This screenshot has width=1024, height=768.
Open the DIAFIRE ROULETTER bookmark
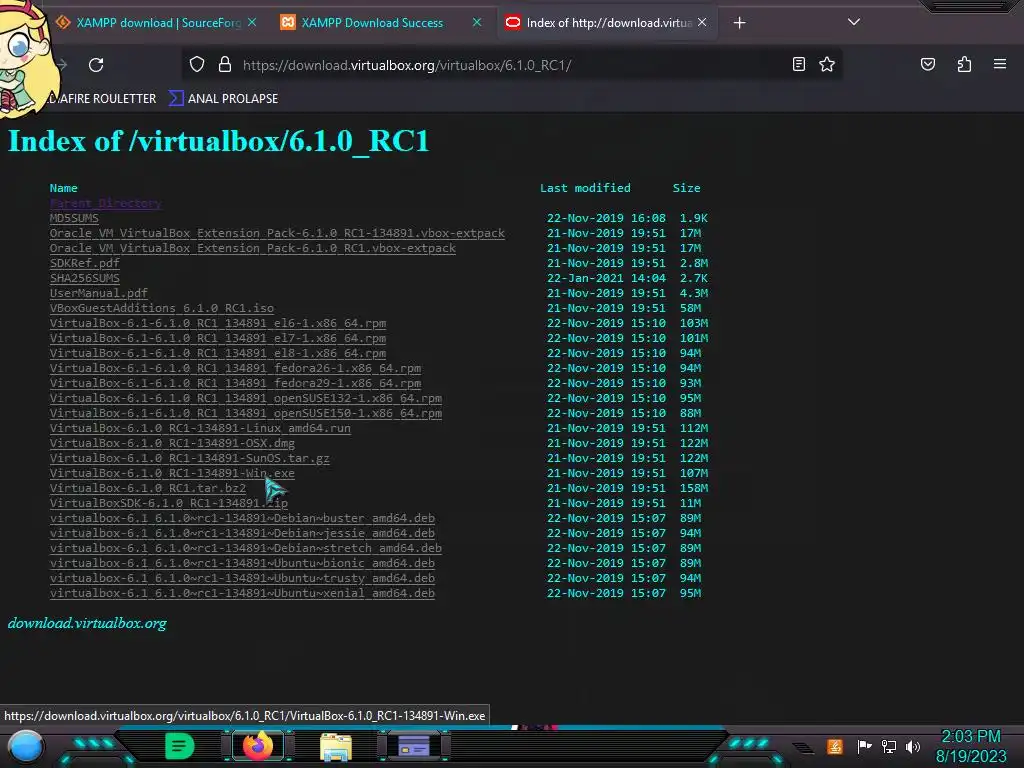pyautogui.click(x=103, y=99)
